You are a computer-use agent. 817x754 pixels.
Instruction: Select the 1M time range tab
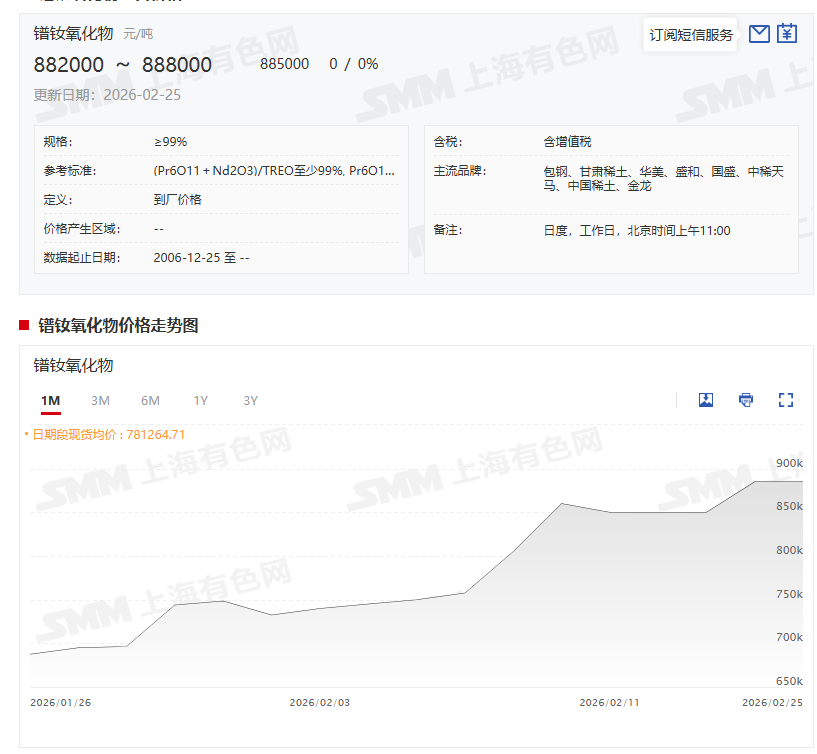point(51,401)
